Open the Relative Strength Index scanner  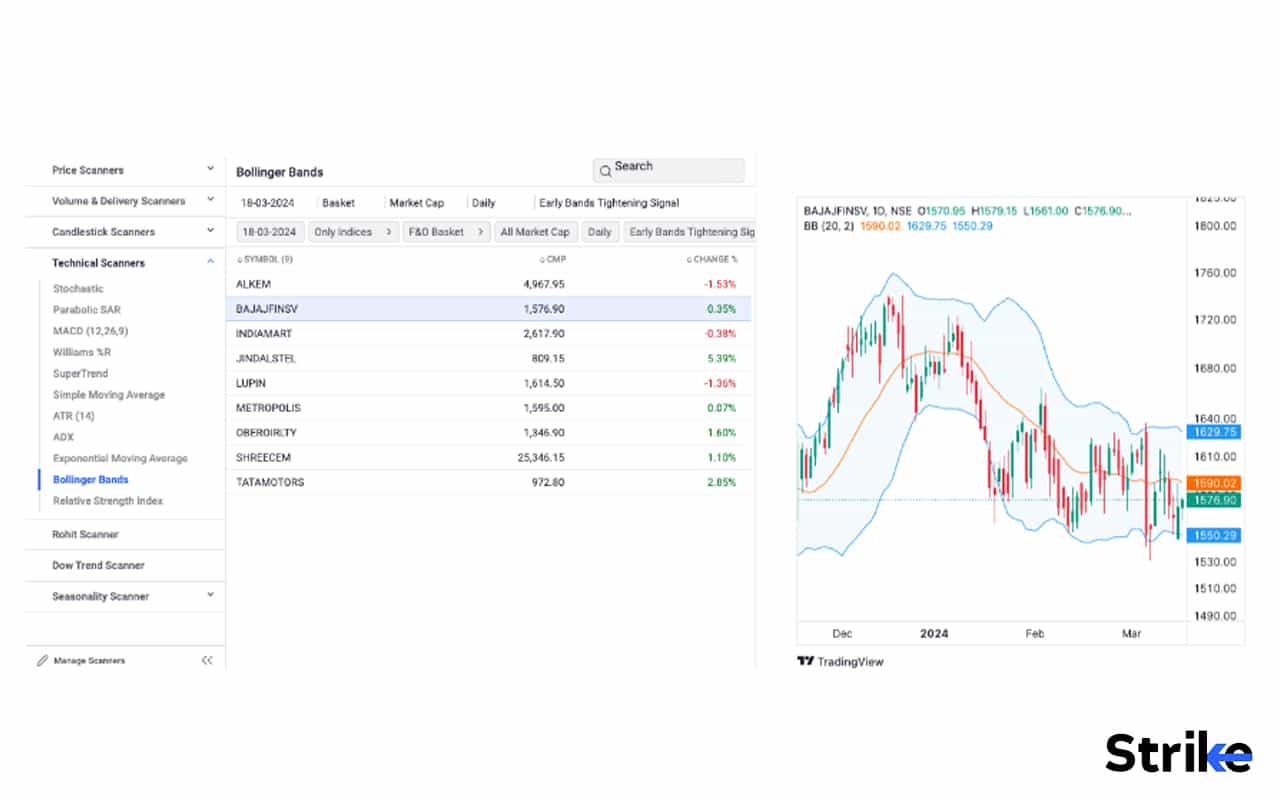[x=105, y=500]
